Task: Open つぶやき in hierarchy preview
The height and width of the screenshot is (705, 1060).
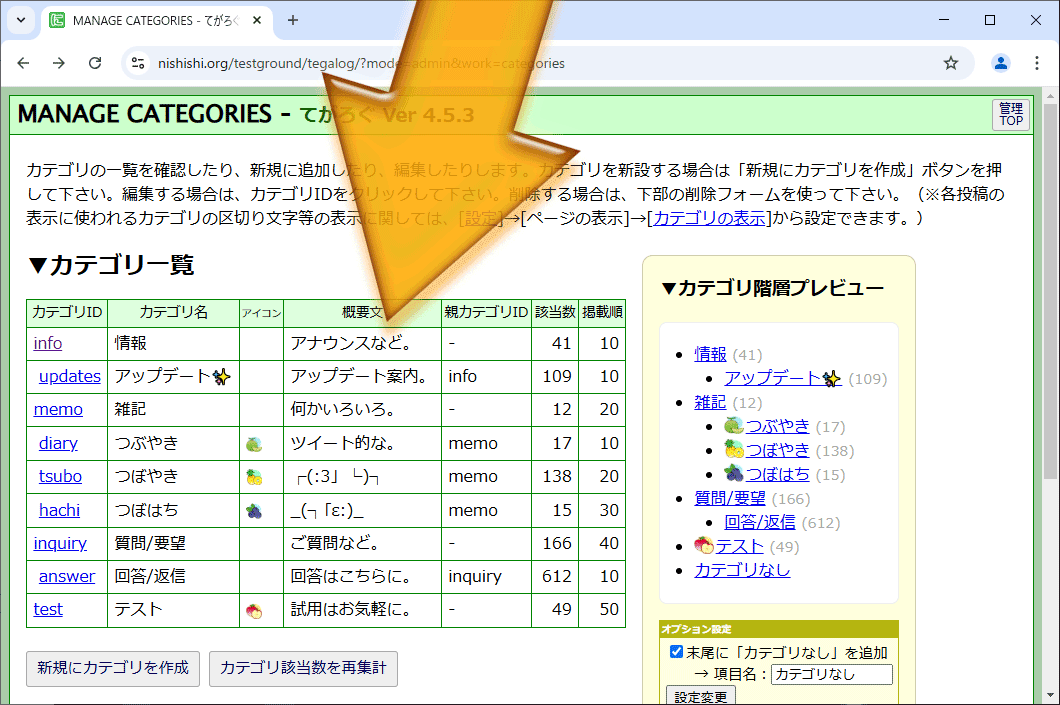Action: [x=777, y=427]
